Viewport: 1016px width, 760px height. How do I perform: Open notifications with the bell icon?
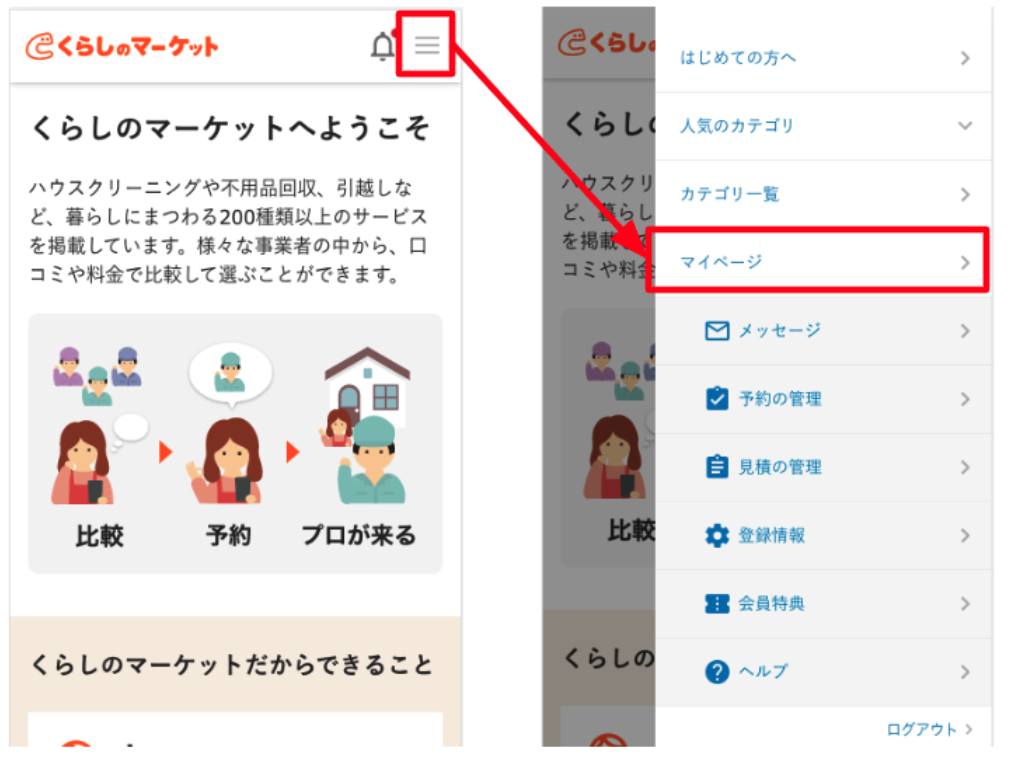point(383,45)
